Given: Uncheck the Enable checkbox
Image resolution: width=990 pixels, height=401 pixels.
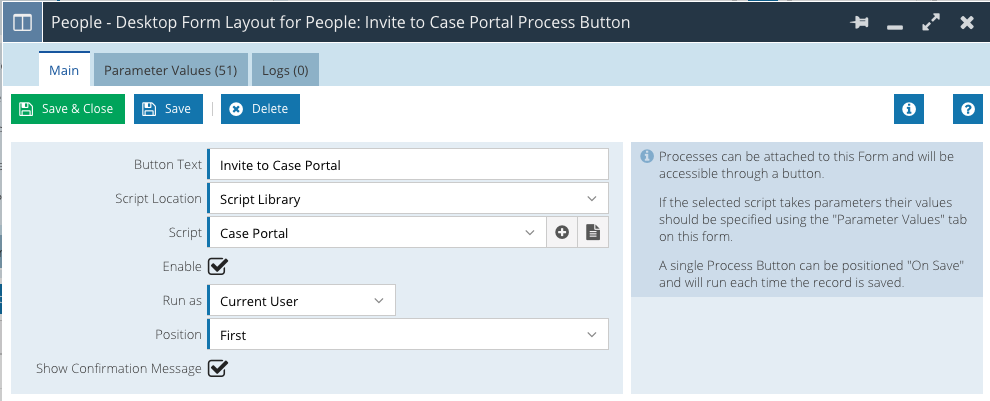Looking at the screenshot, I should [217, 266].
